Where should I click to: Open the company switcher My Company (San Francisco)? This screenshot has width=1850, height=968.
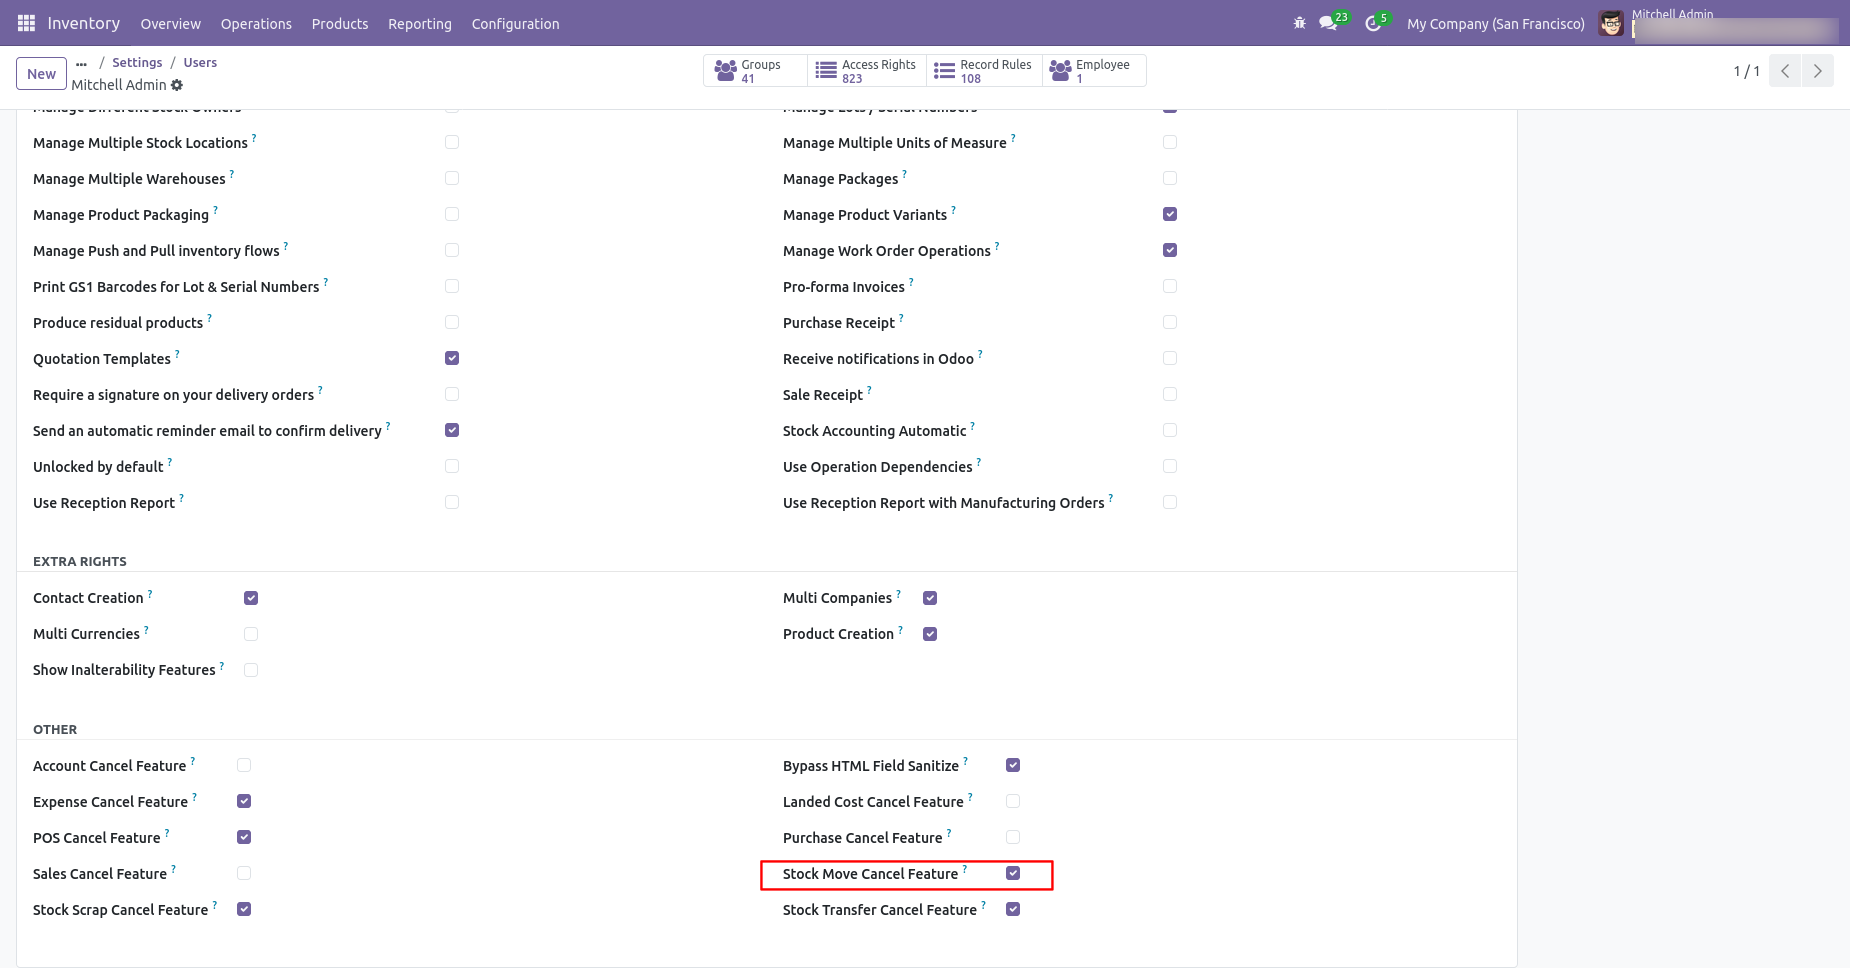tap(1495, 23)
